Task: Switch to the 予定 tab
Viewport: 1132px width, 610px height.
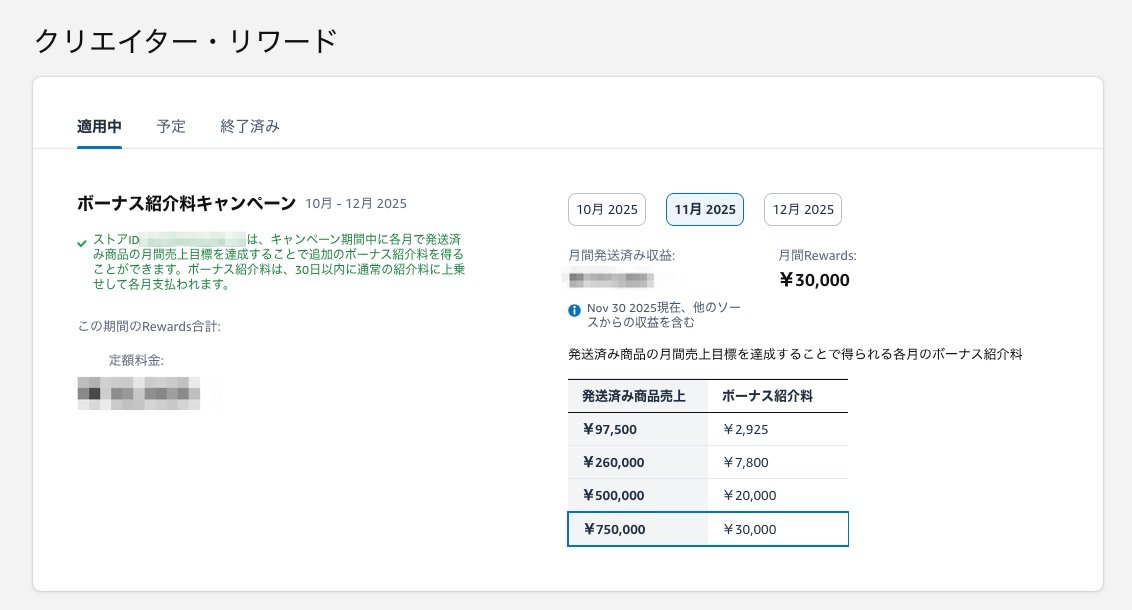Action: (x=170, y=126)
